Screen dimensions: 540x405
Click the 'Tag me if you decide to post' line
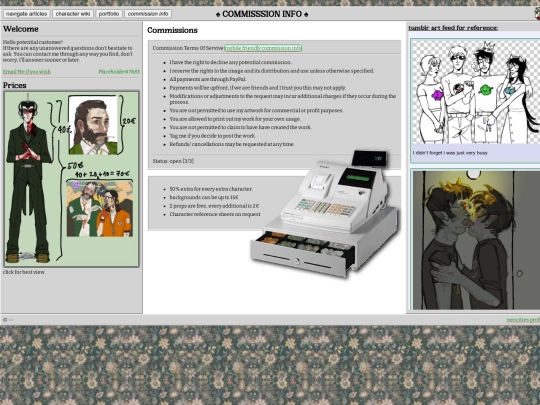212,136
